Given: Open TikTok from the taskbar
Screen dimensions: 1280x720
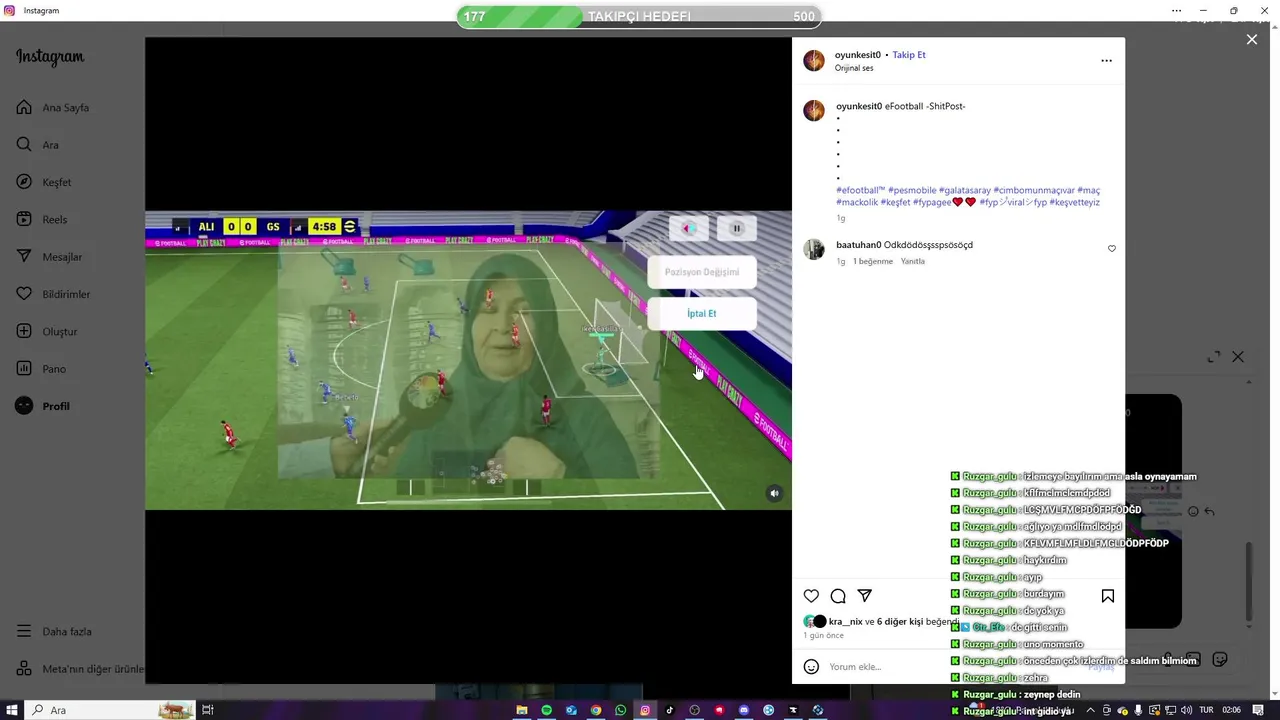Looking at the screenshot, I should (670, 710).
